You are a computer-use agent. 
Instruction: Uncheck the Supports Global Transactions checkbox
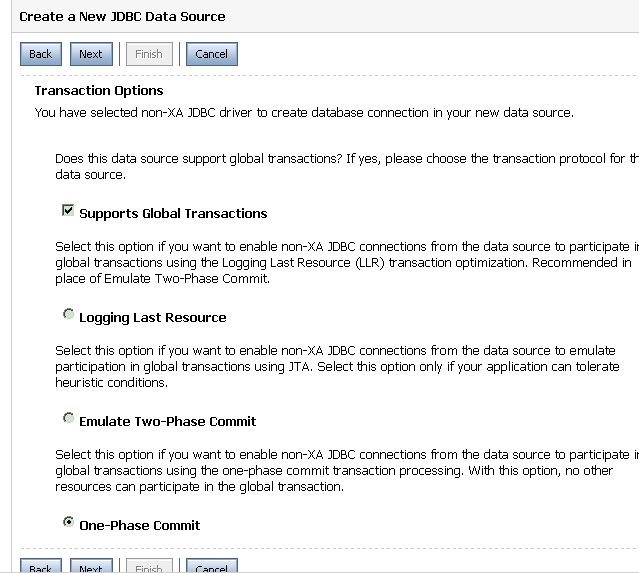[68, 211]
